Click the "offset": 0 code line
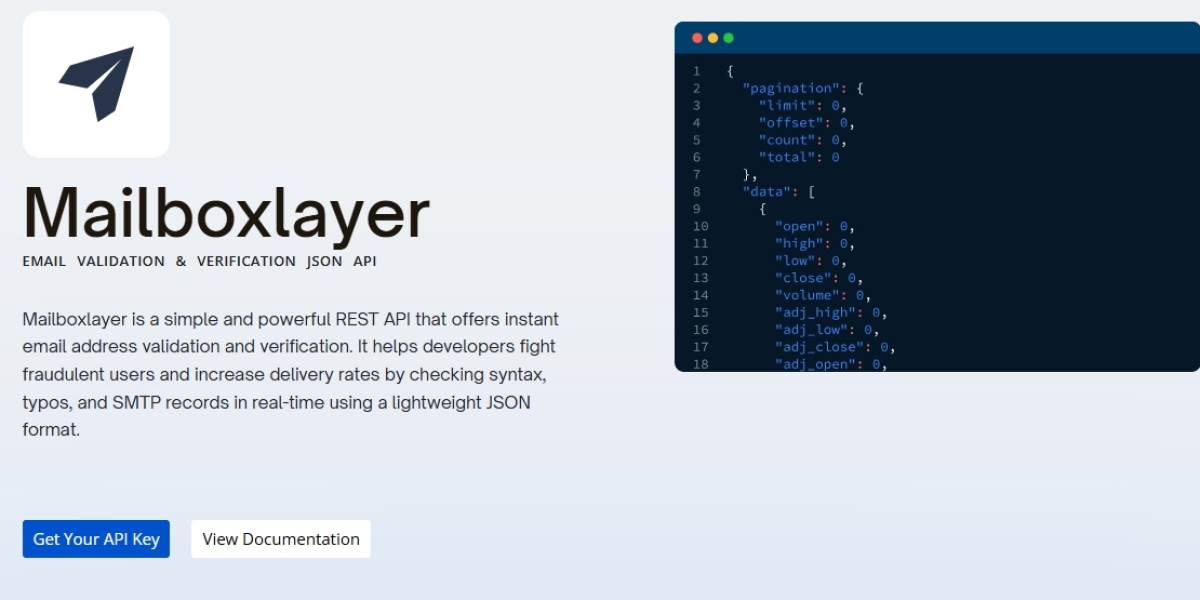 [x=807, y=123]
